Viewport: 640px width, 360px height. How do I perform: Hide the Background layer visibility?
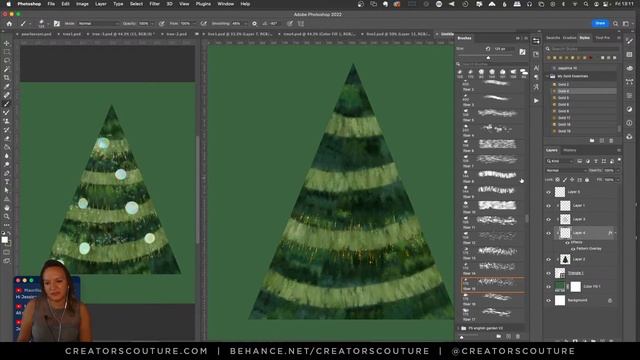[549, 300]
